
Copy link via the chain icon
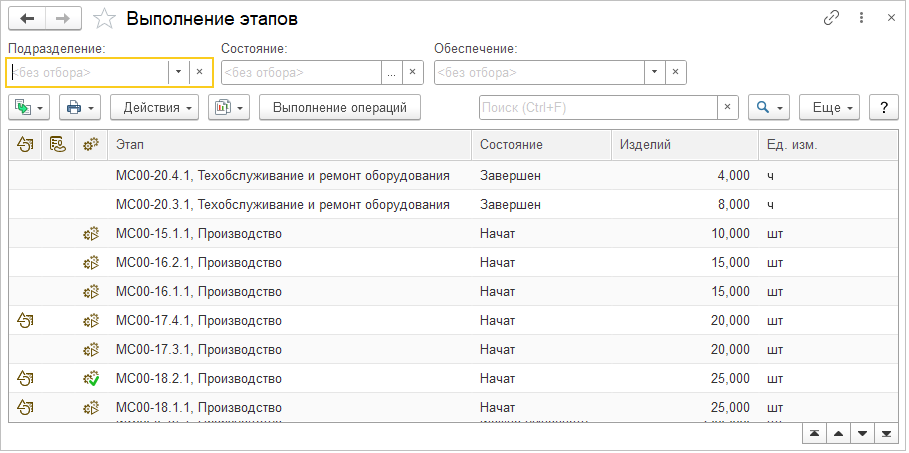[x=831, y=18]
